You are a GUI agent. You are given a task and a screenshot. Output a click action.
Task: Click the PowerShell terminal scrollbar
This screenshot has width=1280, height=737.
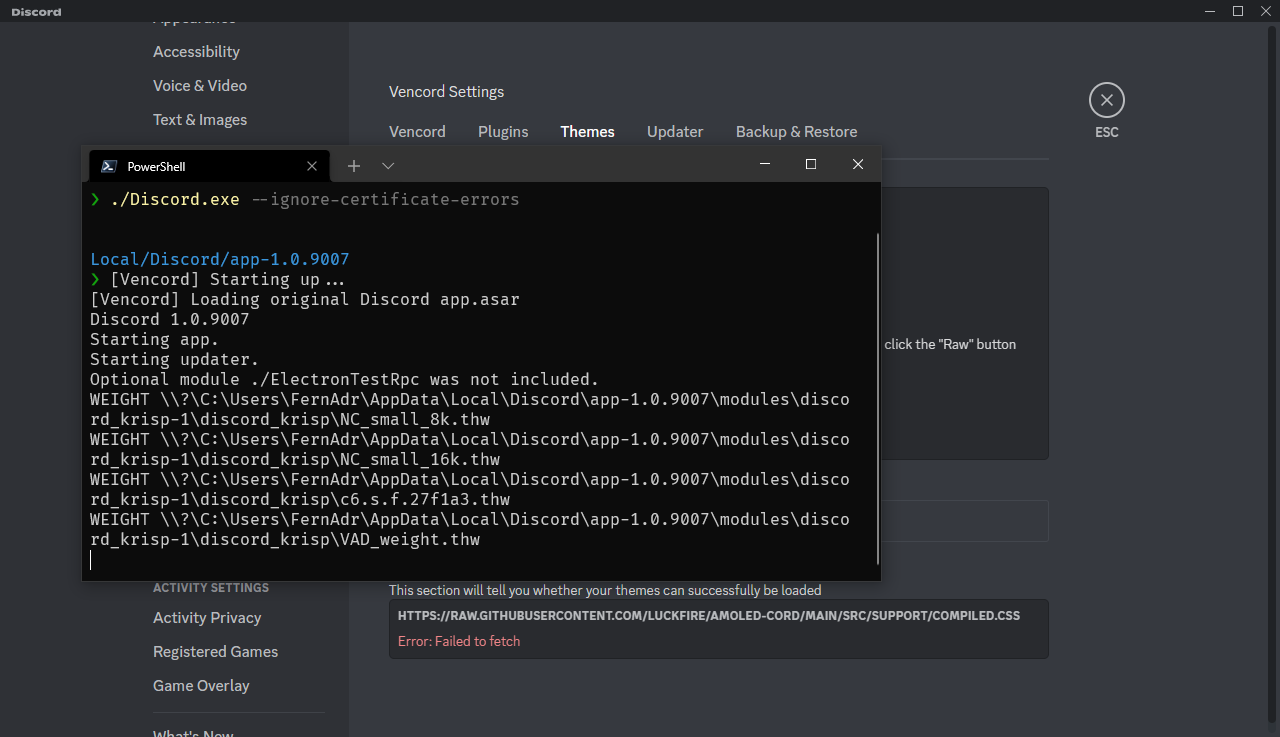click(877, 399)
